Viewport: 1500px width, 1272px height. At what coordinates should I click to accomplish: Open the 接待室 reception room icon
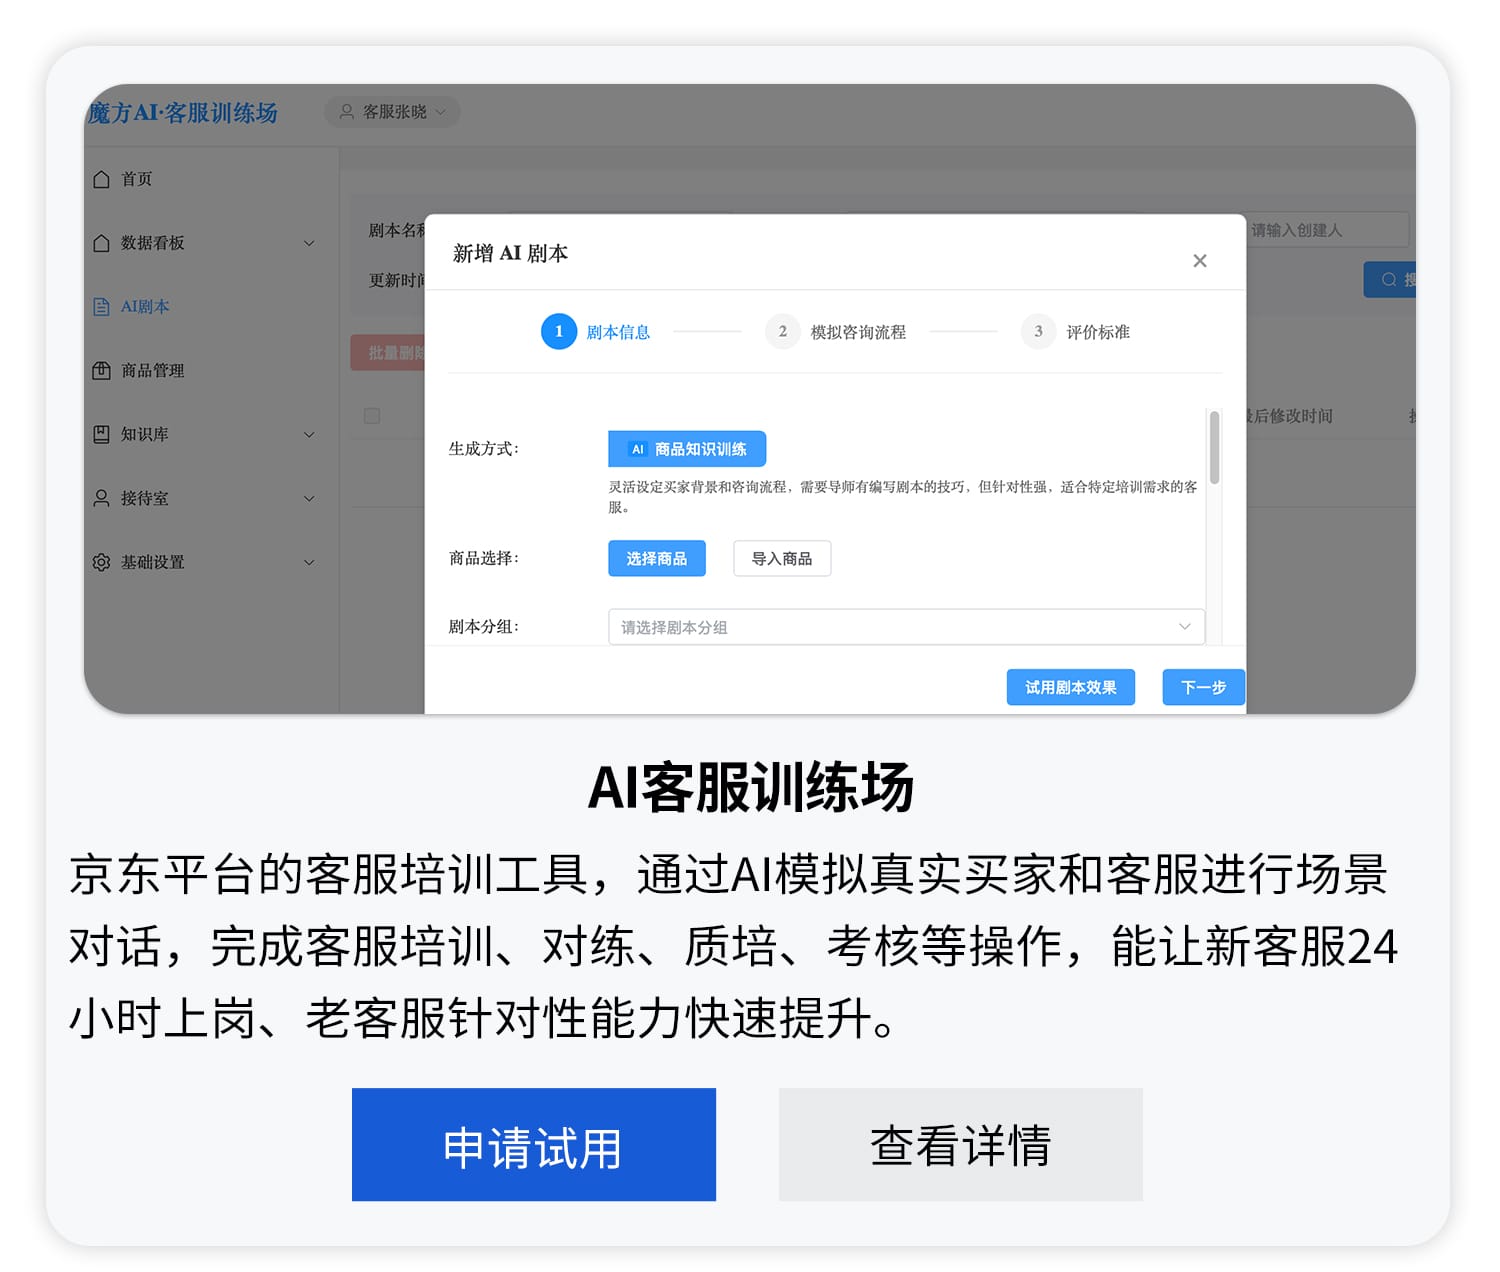(102, 499)
